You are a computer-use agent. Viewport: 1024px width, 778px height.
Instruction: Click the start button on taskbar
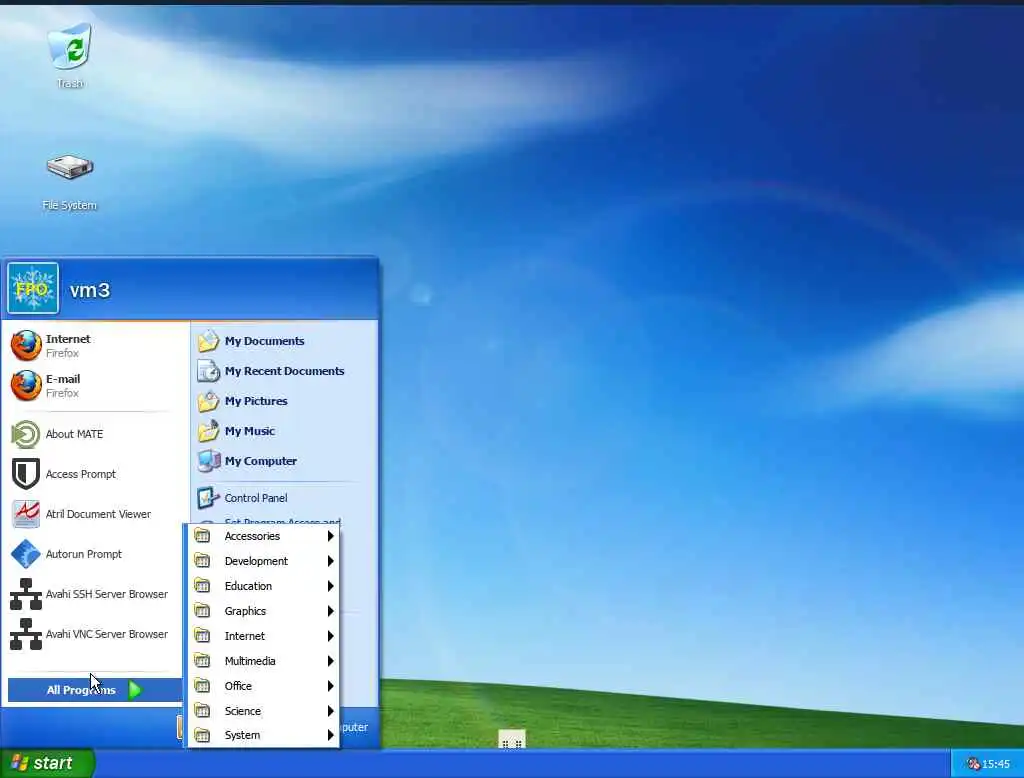coord(47,763)
